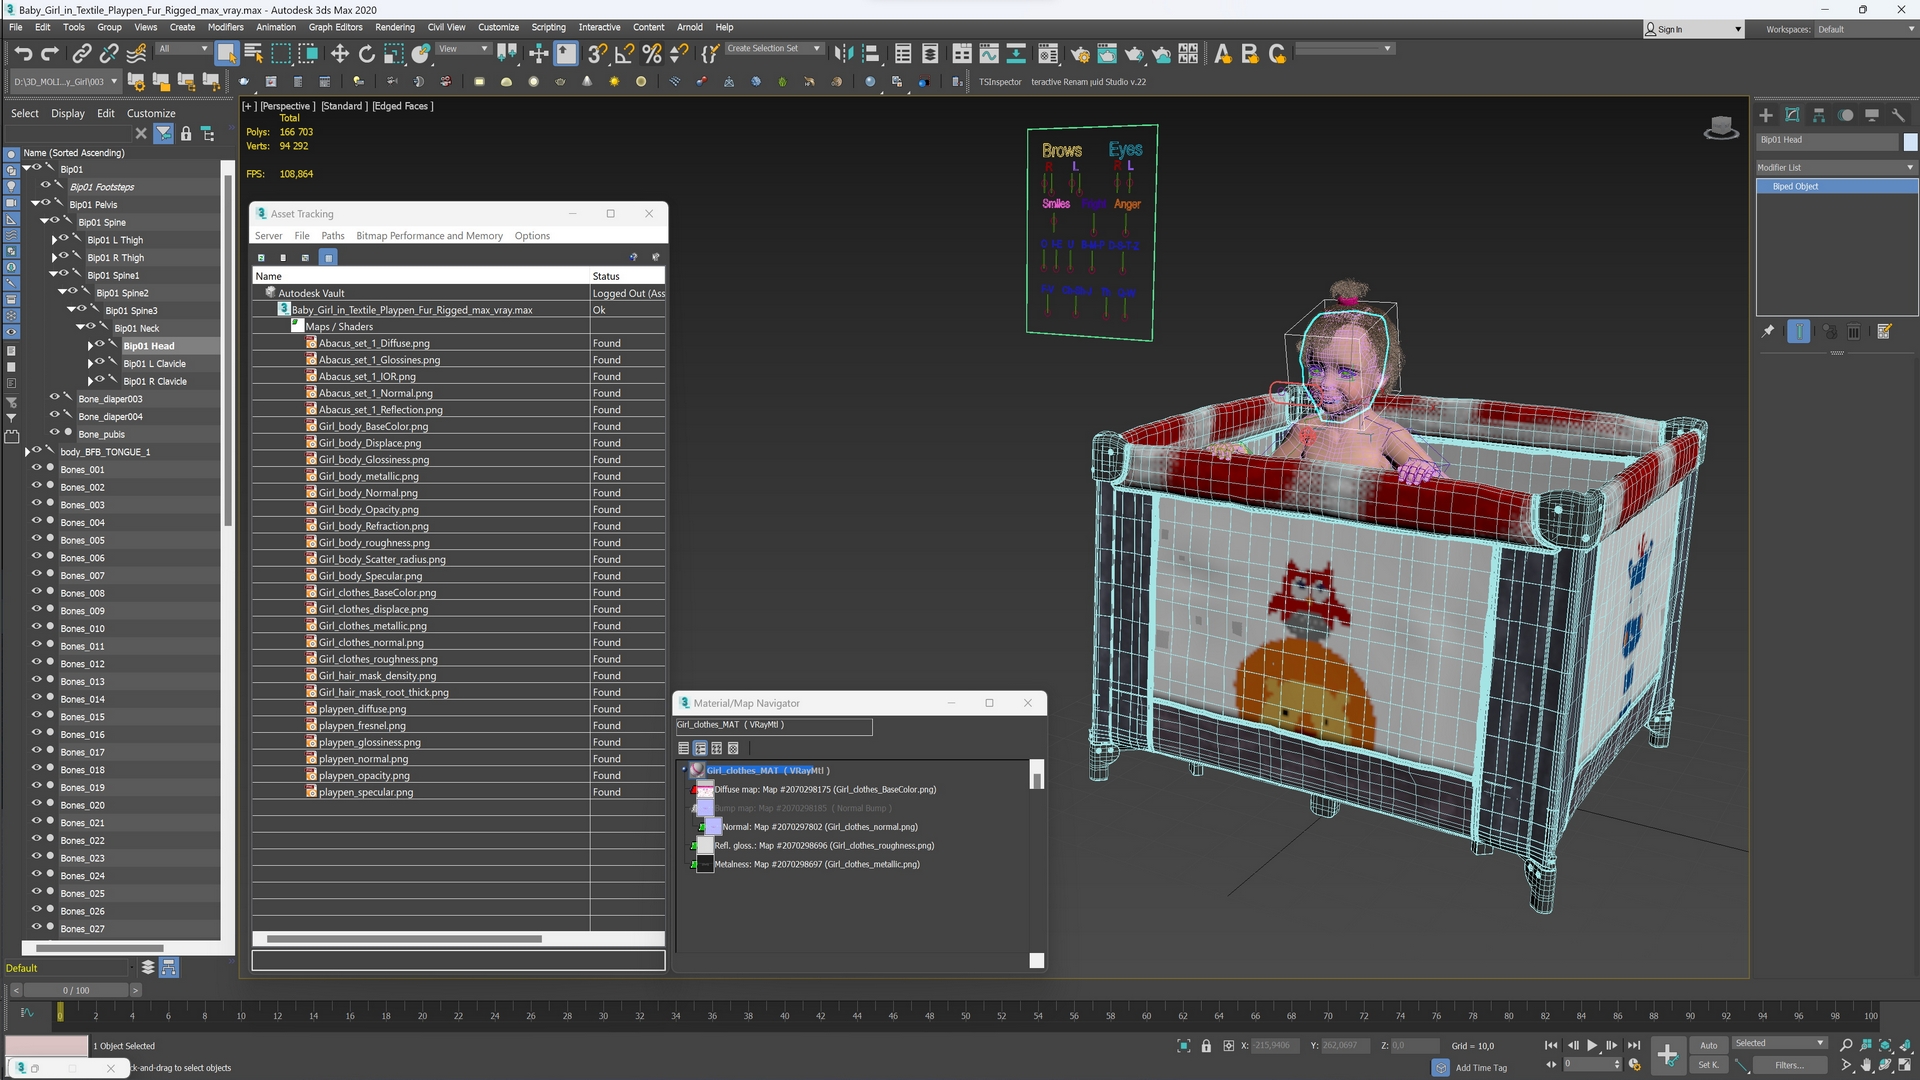
Task: Choose the Select and Rotate tool
Action: click(367, 54)
